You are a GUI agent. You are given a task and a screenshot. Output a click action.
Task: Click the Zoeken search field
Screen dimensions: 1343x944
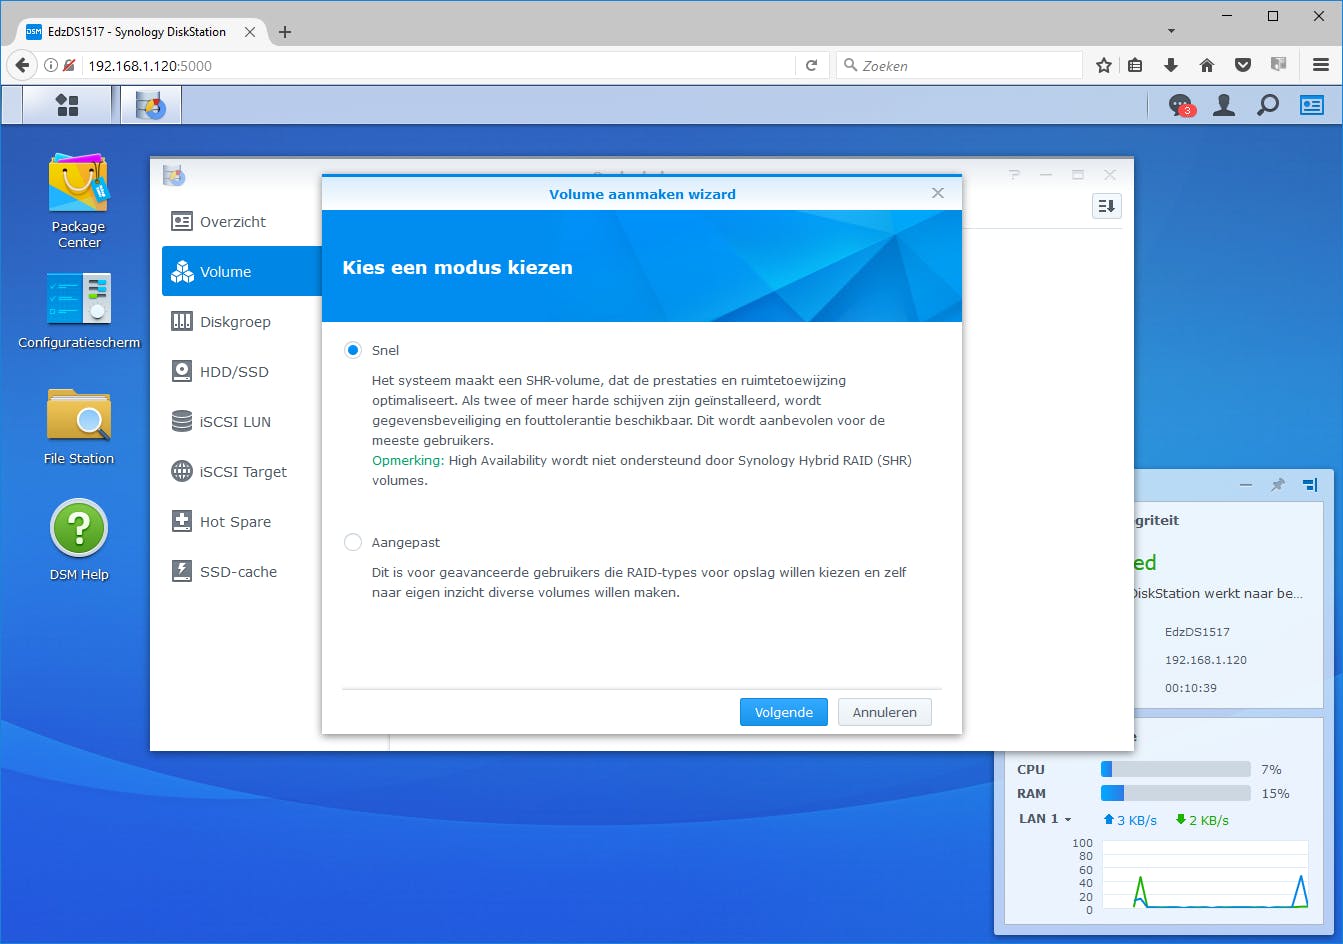tap(960, 65)
